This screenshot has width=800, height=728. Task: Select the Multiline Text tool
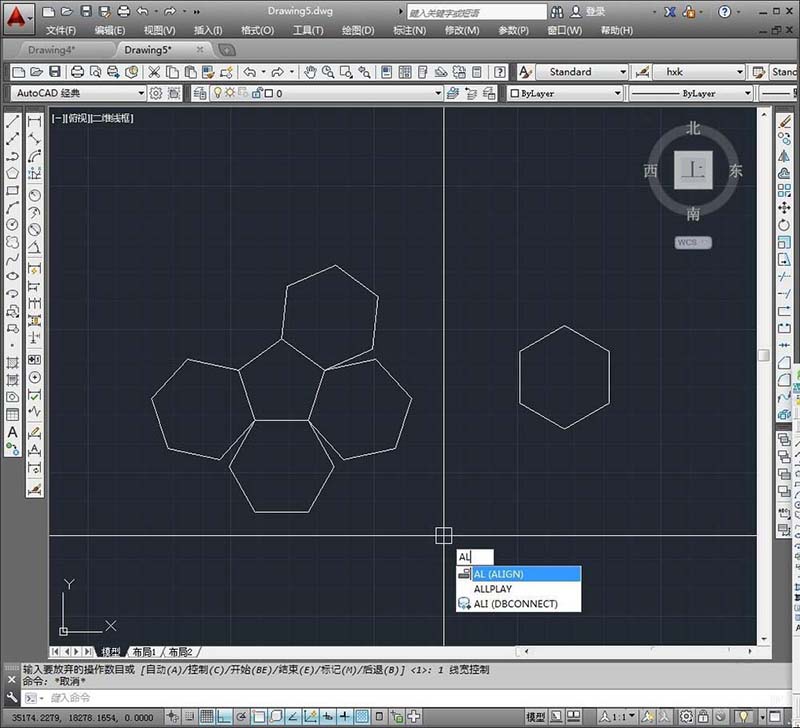click(13, 432)
